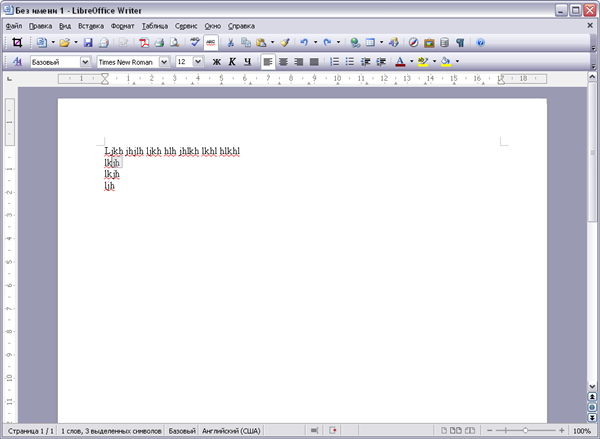This screenshot has width=600, height=439.
Task: Open the Navigator compass icon
Action: [x=413, y=43]
